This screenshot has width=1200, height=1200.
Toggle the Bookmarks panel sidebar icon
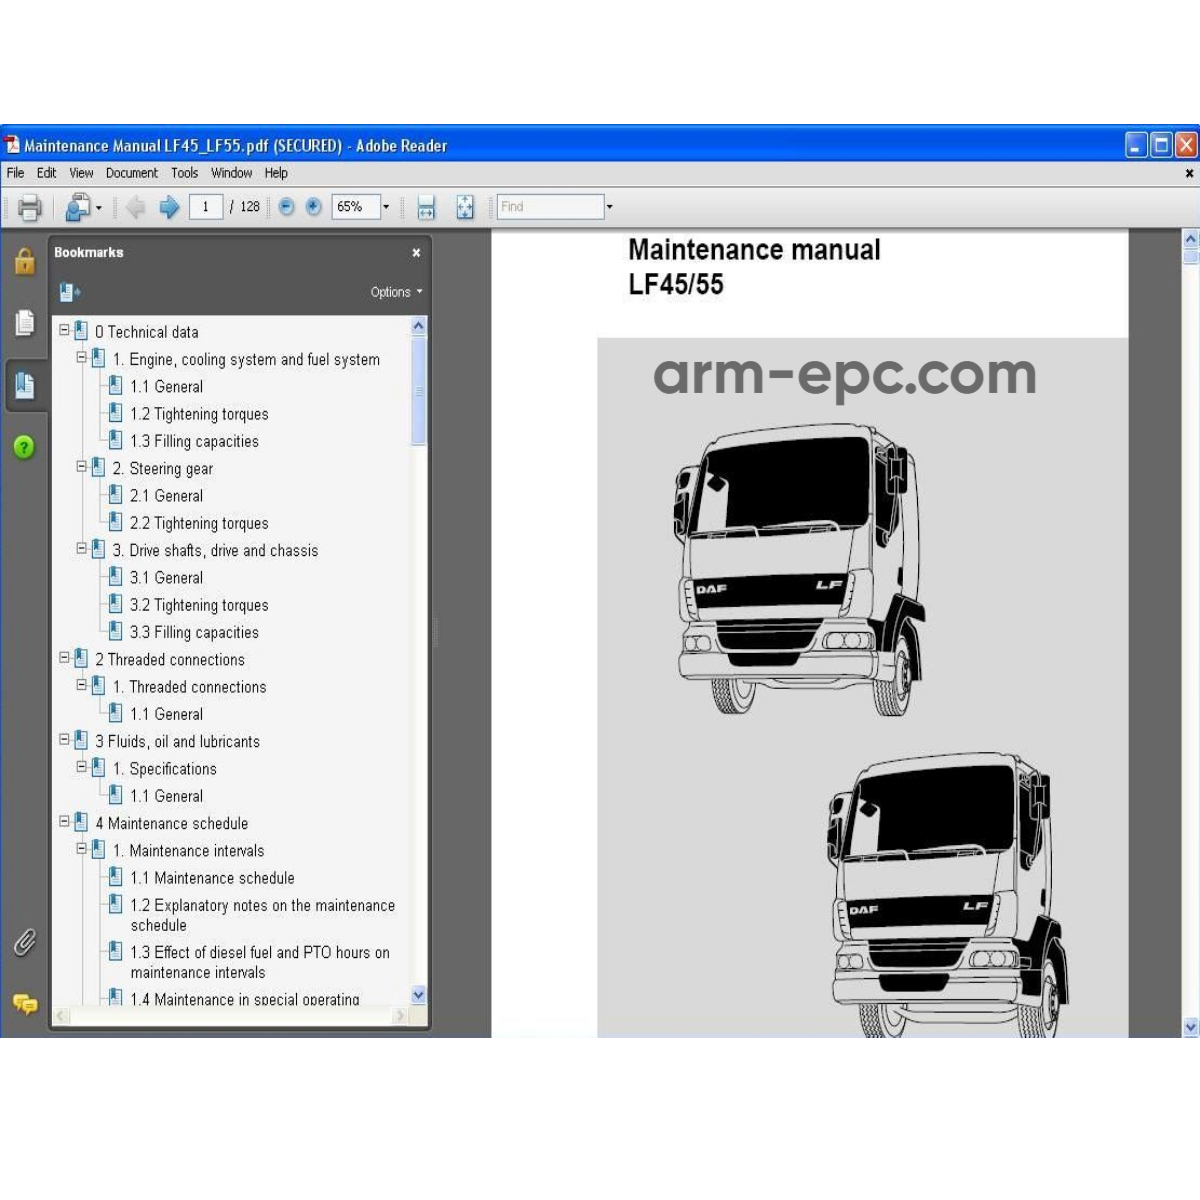tap(25, 385)
